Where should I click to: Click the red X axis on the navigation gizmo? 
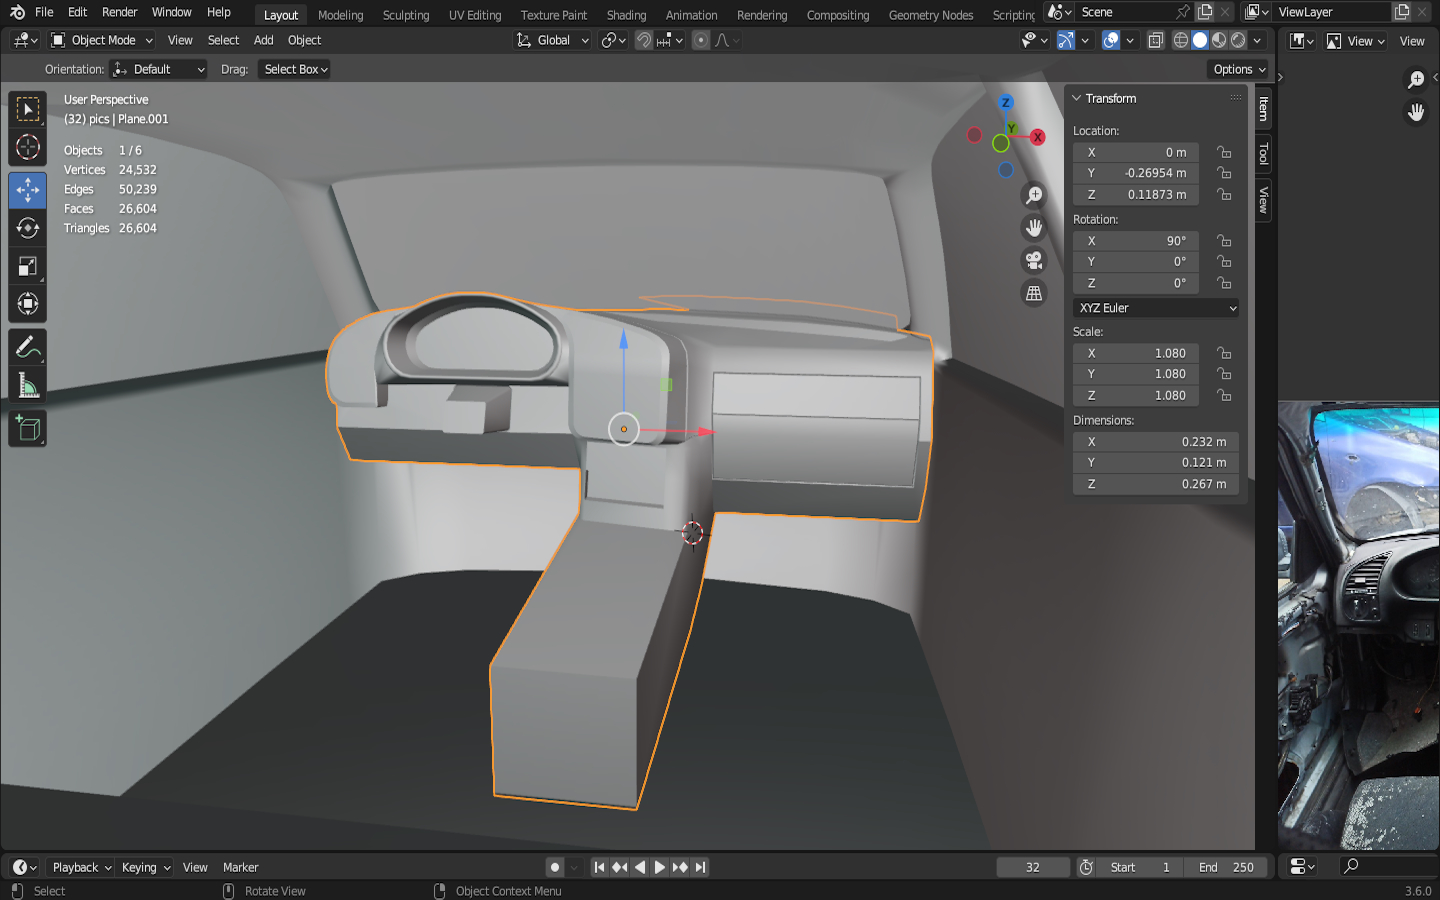coord(1038,137)
